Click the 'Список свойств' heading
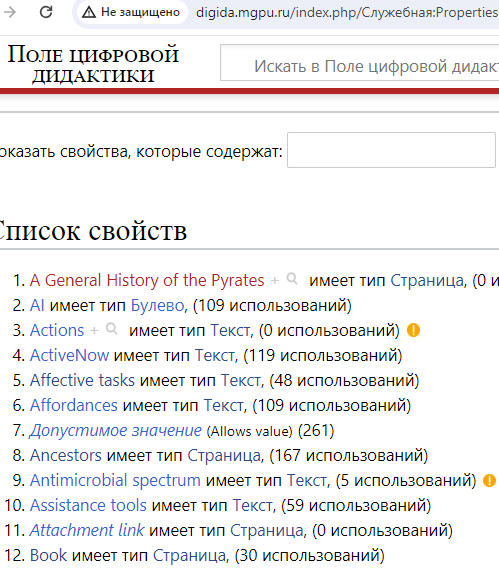This screenshot has width=499, height=570. pos(93,231)
